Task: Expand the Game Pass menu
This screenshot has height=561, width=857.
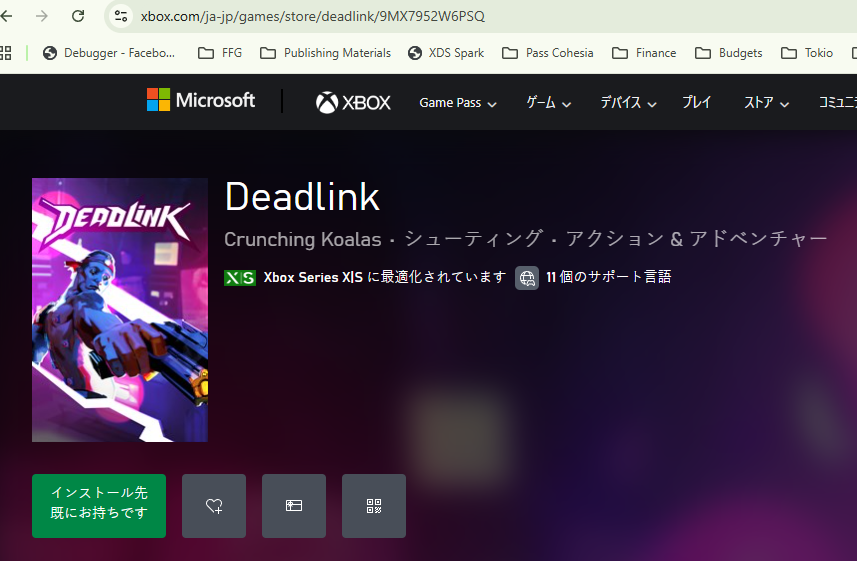Action: 458,103
